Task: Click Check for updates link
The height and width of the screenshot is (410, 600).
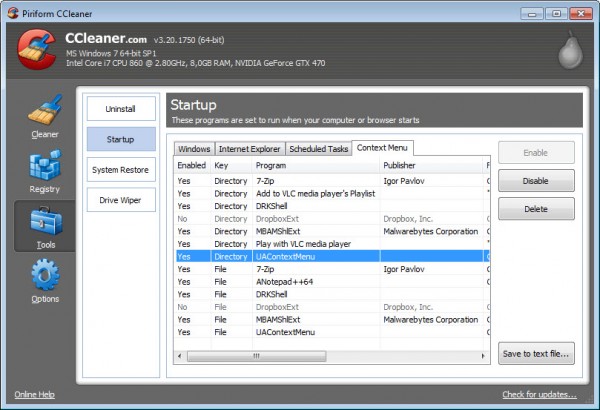Action: tap(540, 394)
